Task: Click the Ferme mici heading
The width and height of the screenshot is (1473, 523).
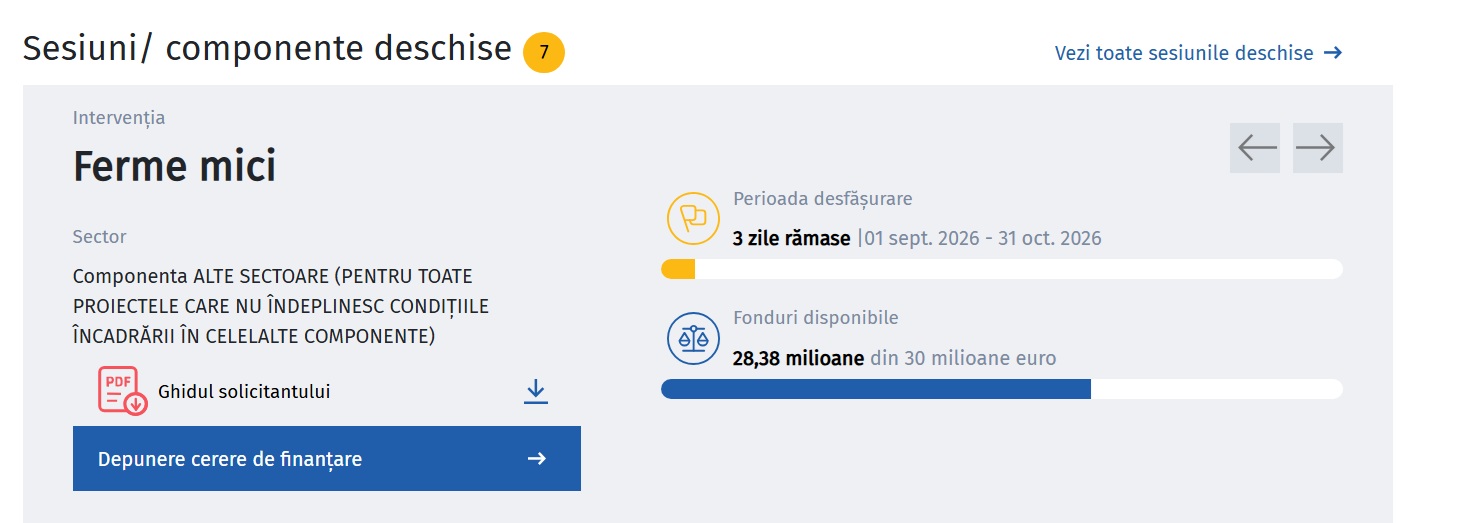Action: 175,166
